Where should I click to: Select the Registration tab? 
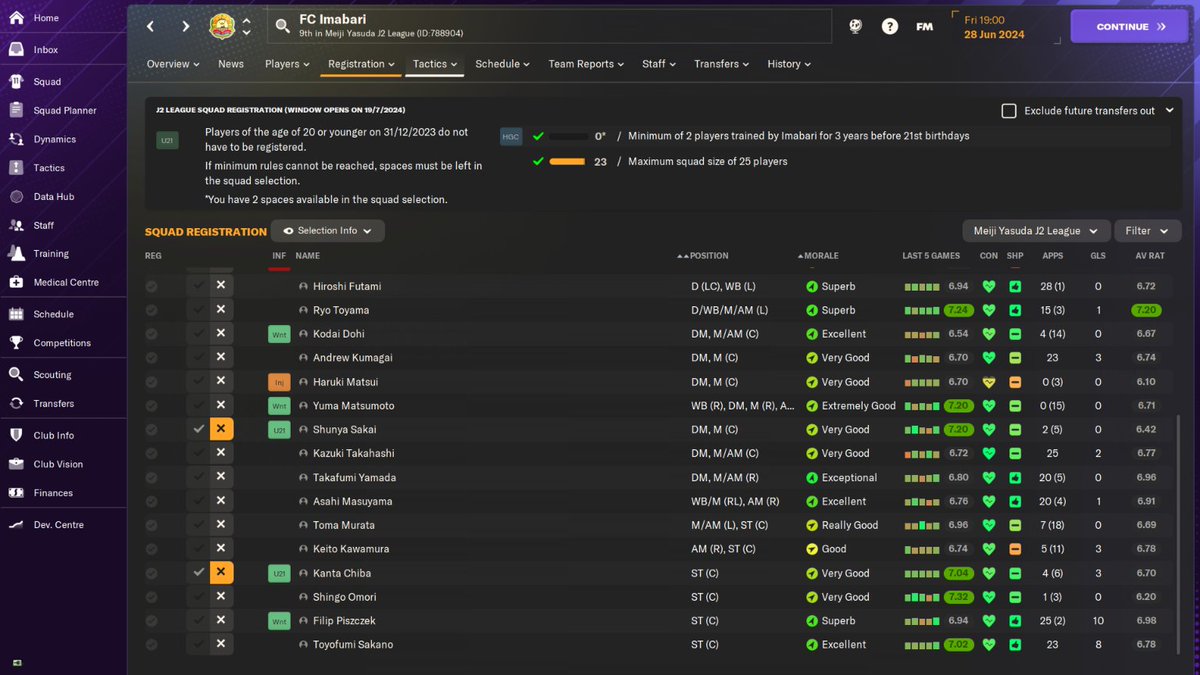(x=361, y=64)
